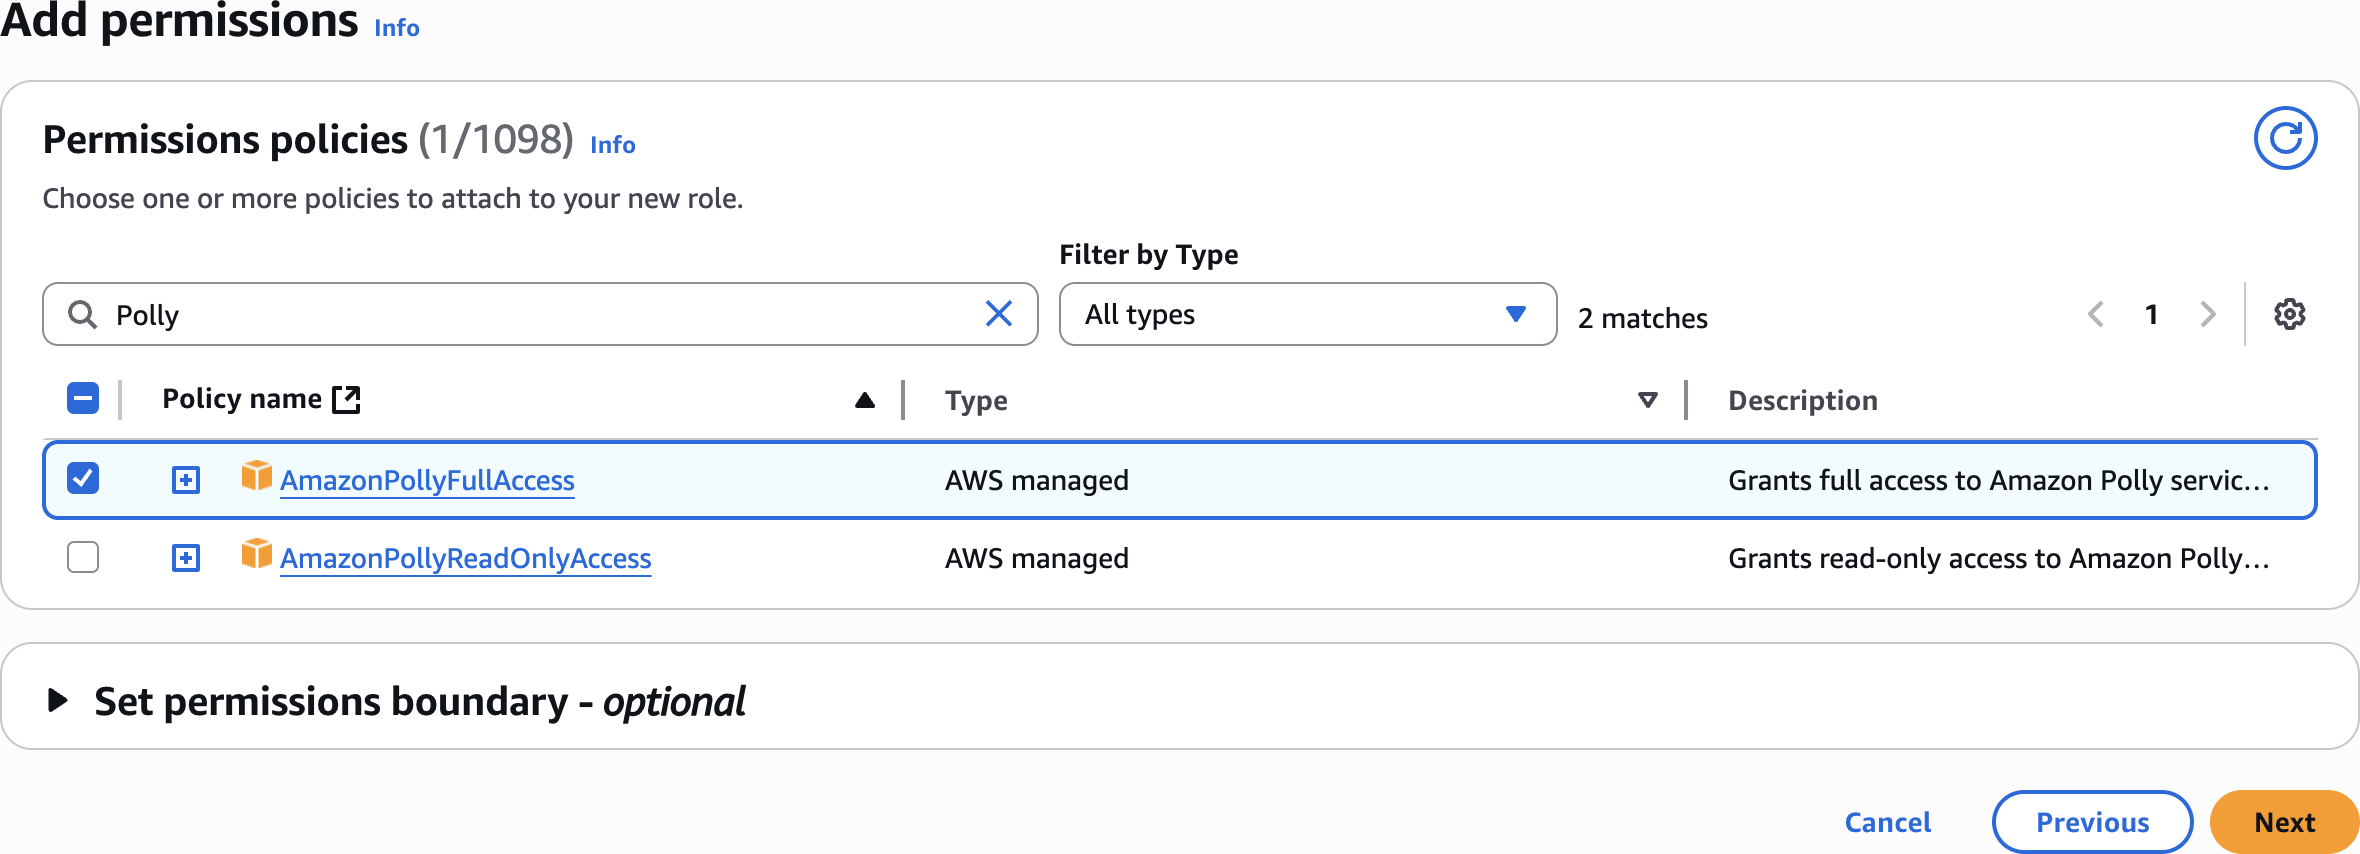Expand AmazonPollyFullAccess policy details
The height and width of the screenshot is (854, 2360).
click(x=186, y=480)
